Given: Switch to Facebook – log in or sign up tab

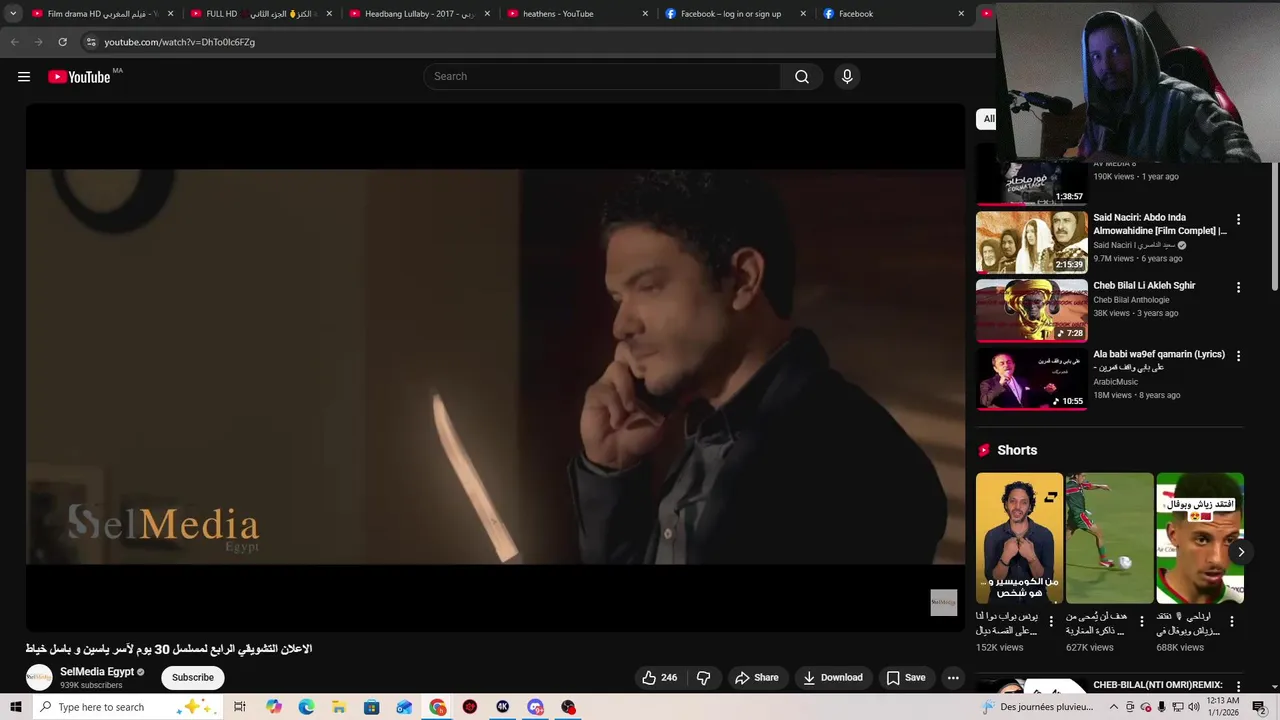Looking at the screenshot, I should (735, 14).
